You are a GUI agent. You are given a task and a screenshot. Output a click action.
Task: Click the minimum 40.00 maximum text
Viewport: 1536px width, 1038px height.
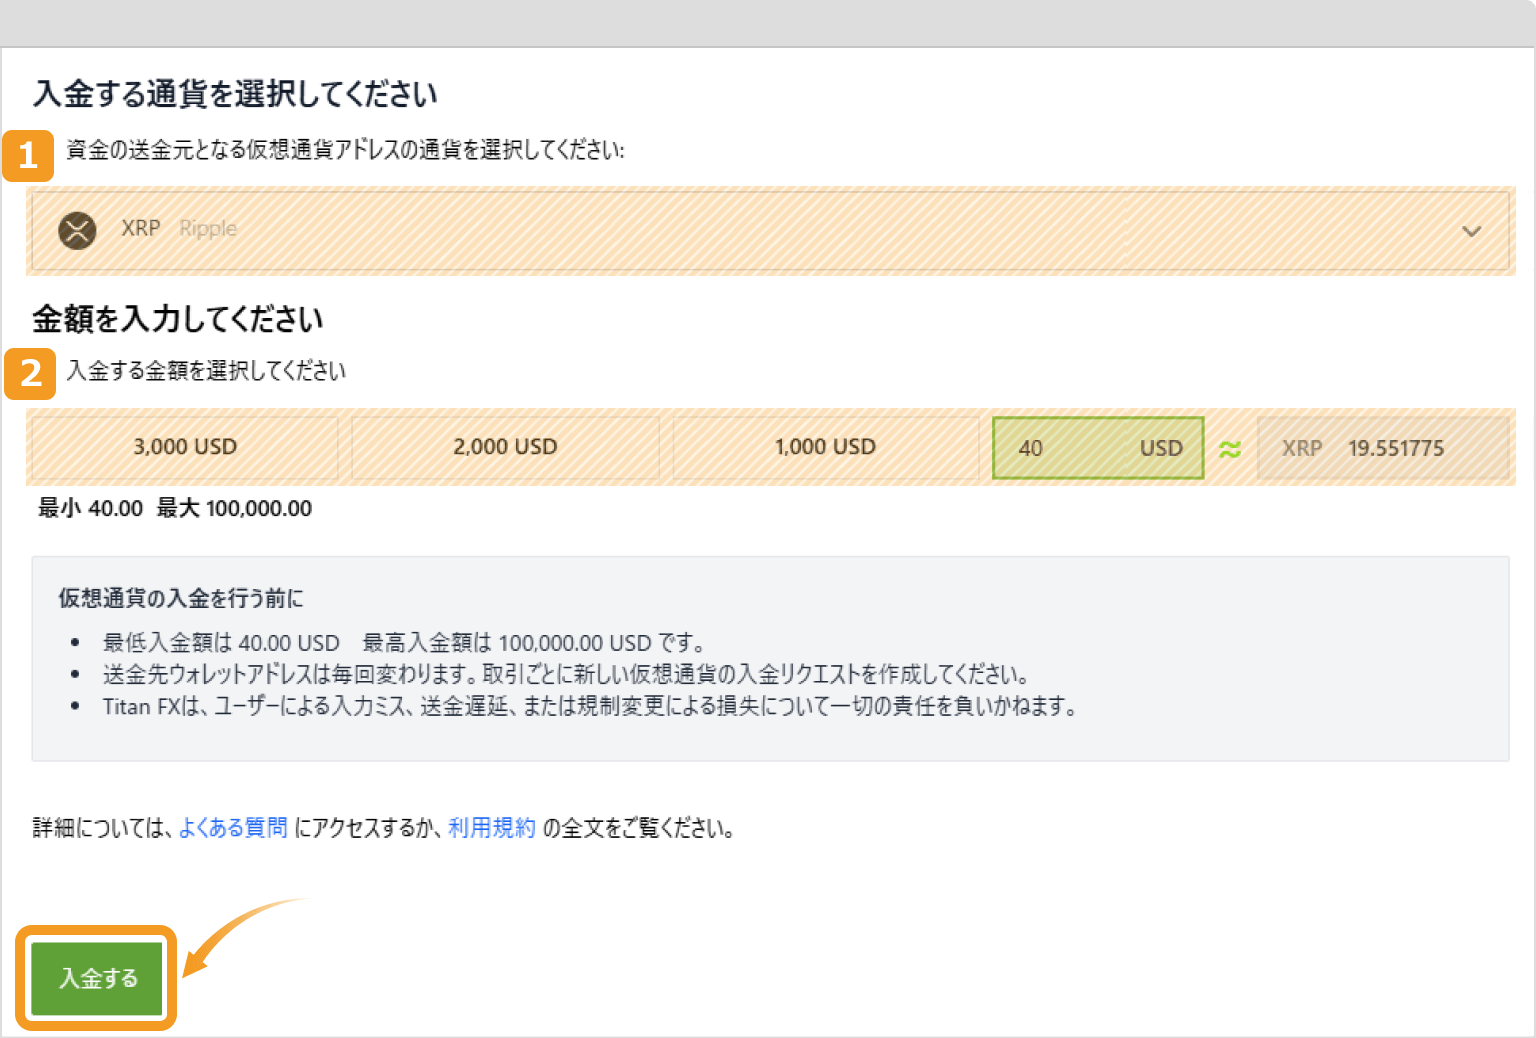(174, 508)
